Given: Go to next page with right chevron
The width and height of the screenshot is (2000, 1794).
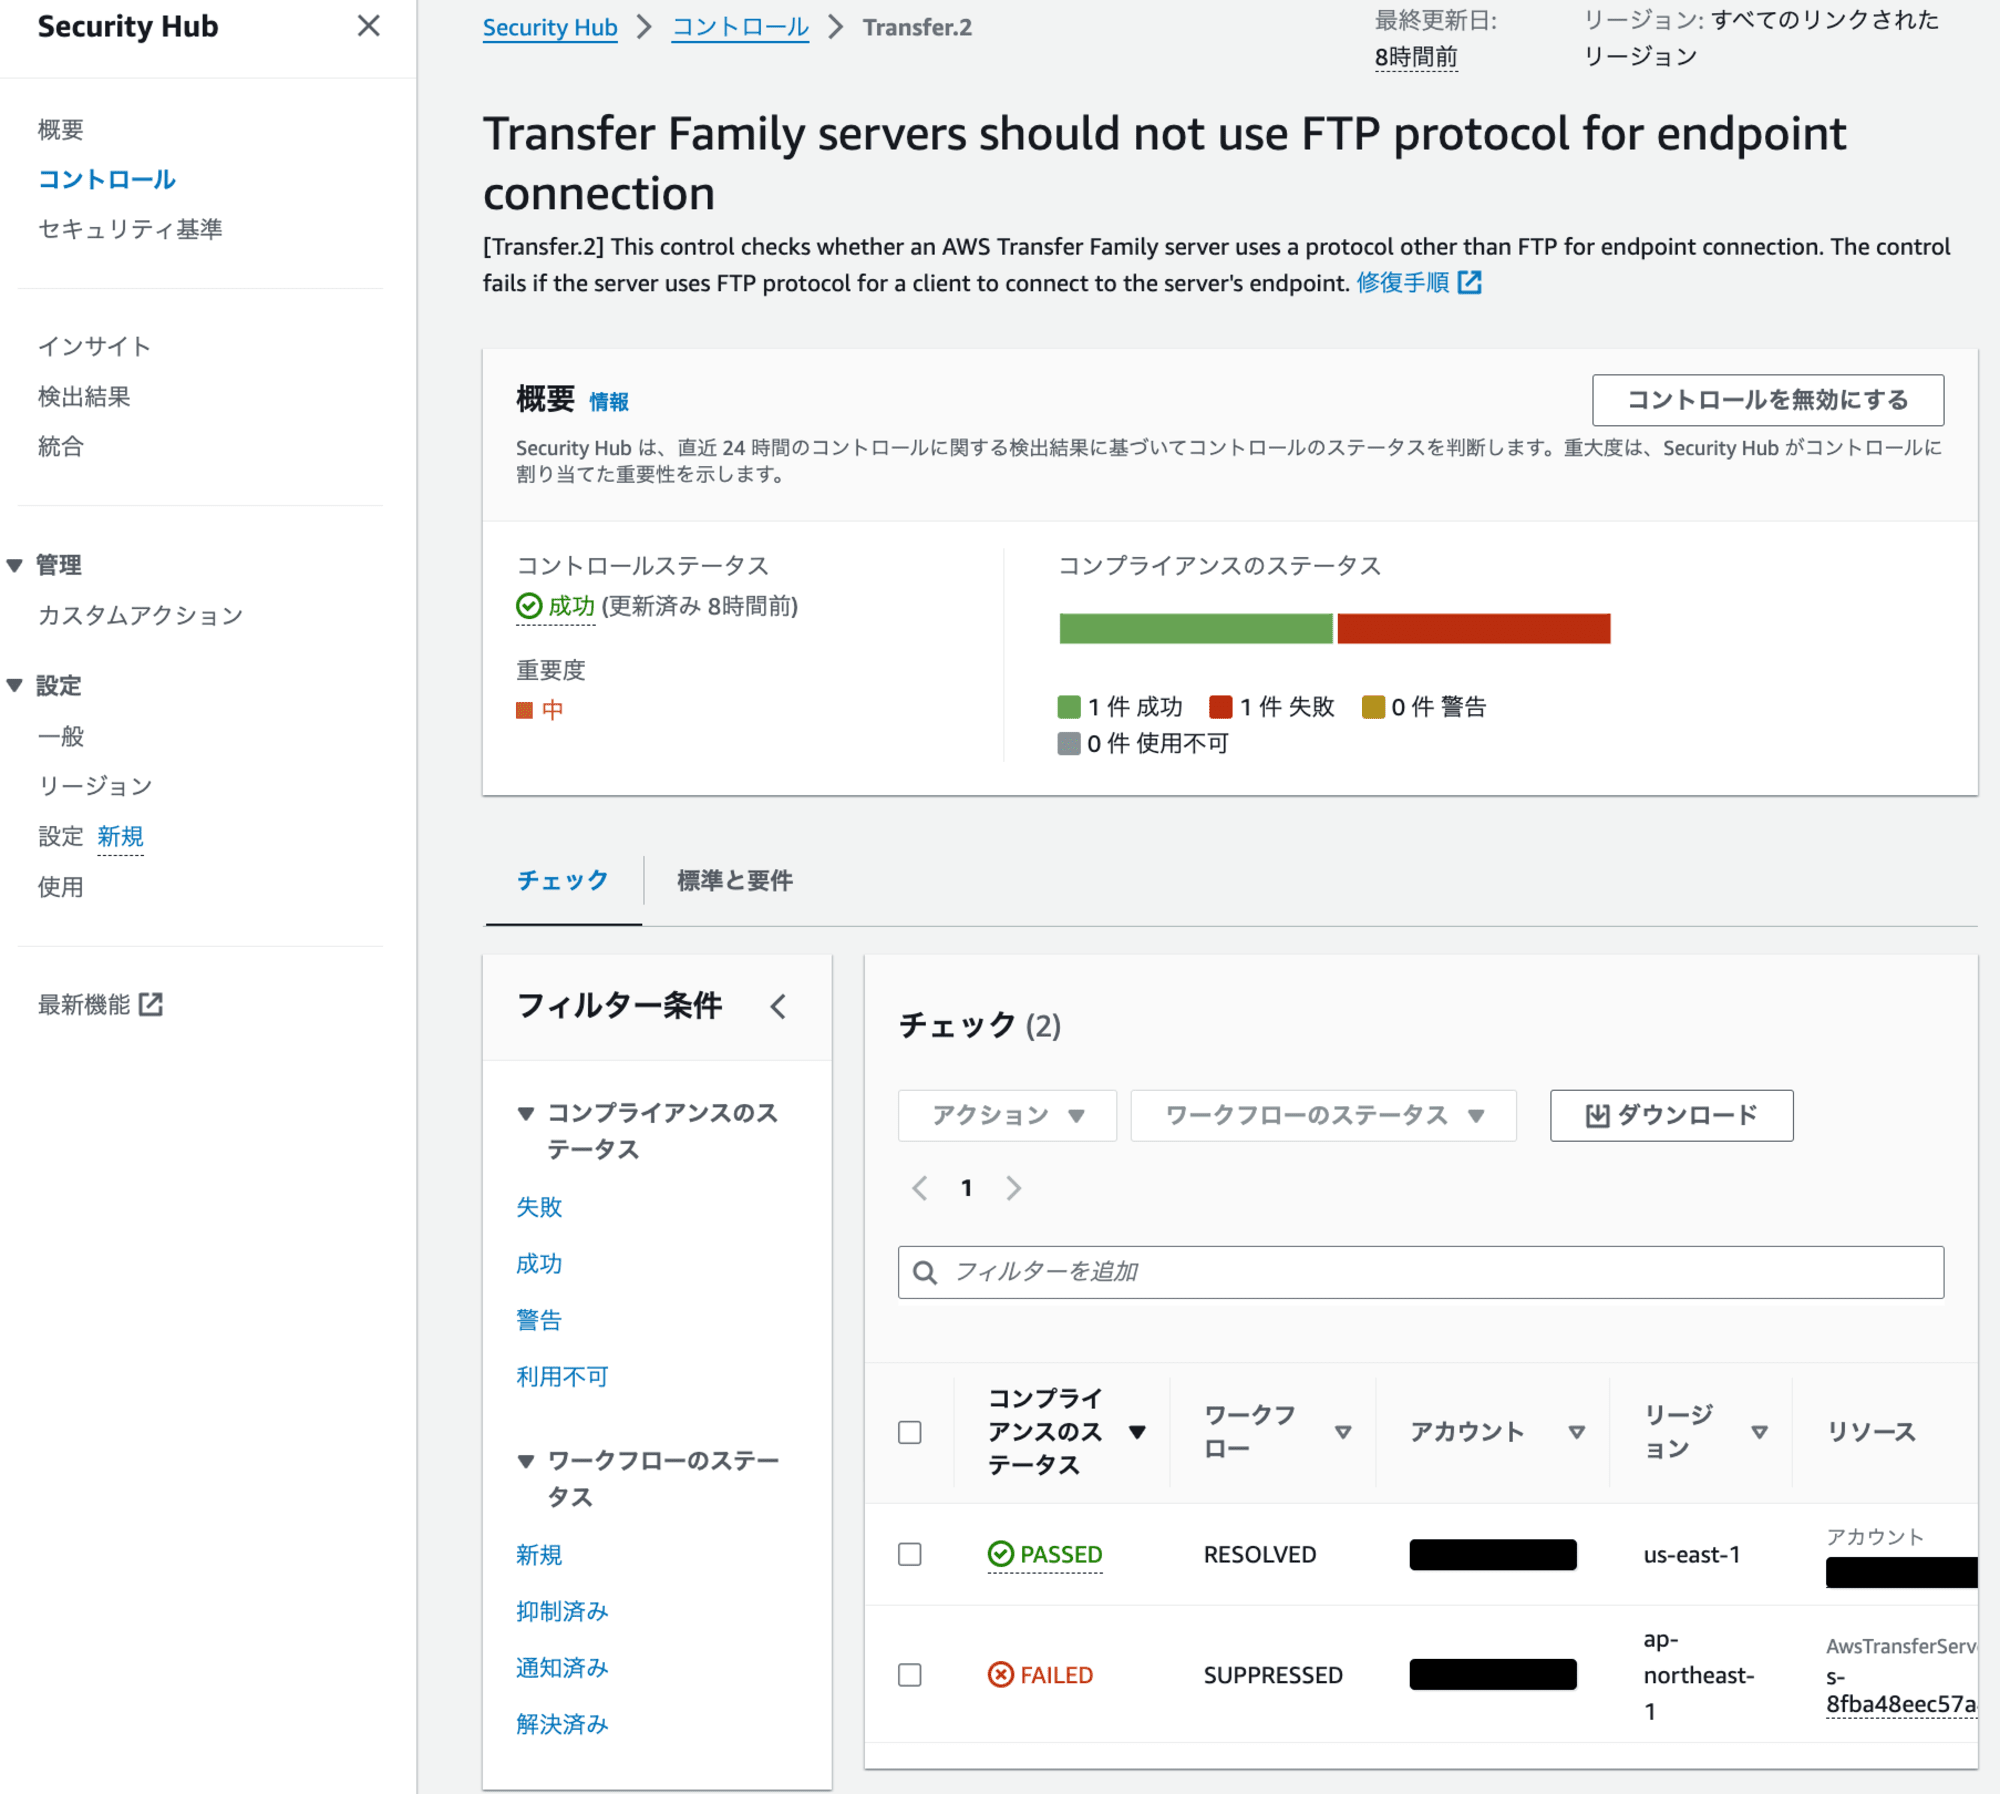Looking at the screenshot, I should coord(1014,1188).
